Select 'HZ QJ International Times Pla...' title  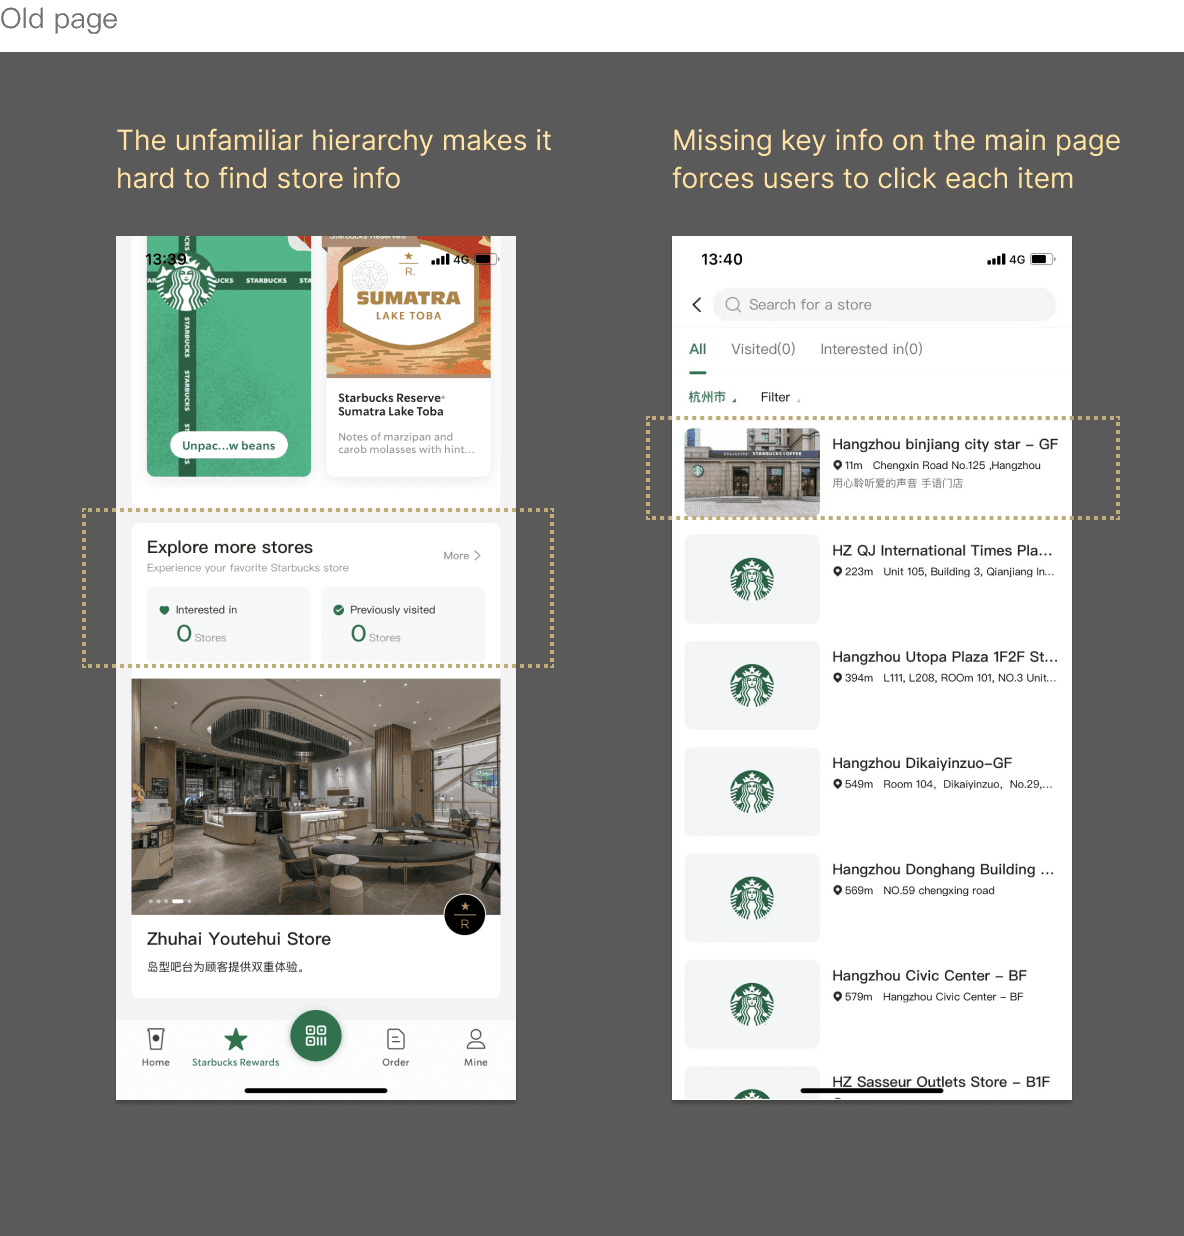click(x=942, y=550)
